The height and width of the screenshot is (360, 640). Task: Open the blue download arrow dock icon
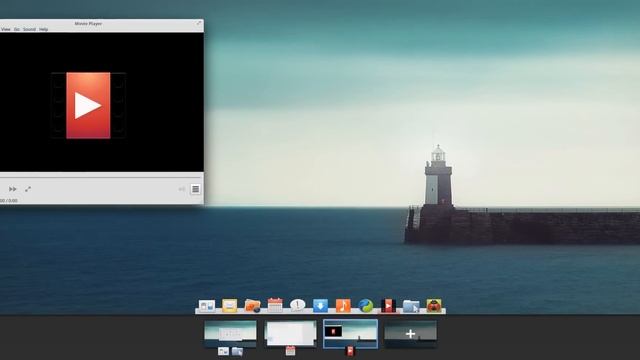coord(320,305)
